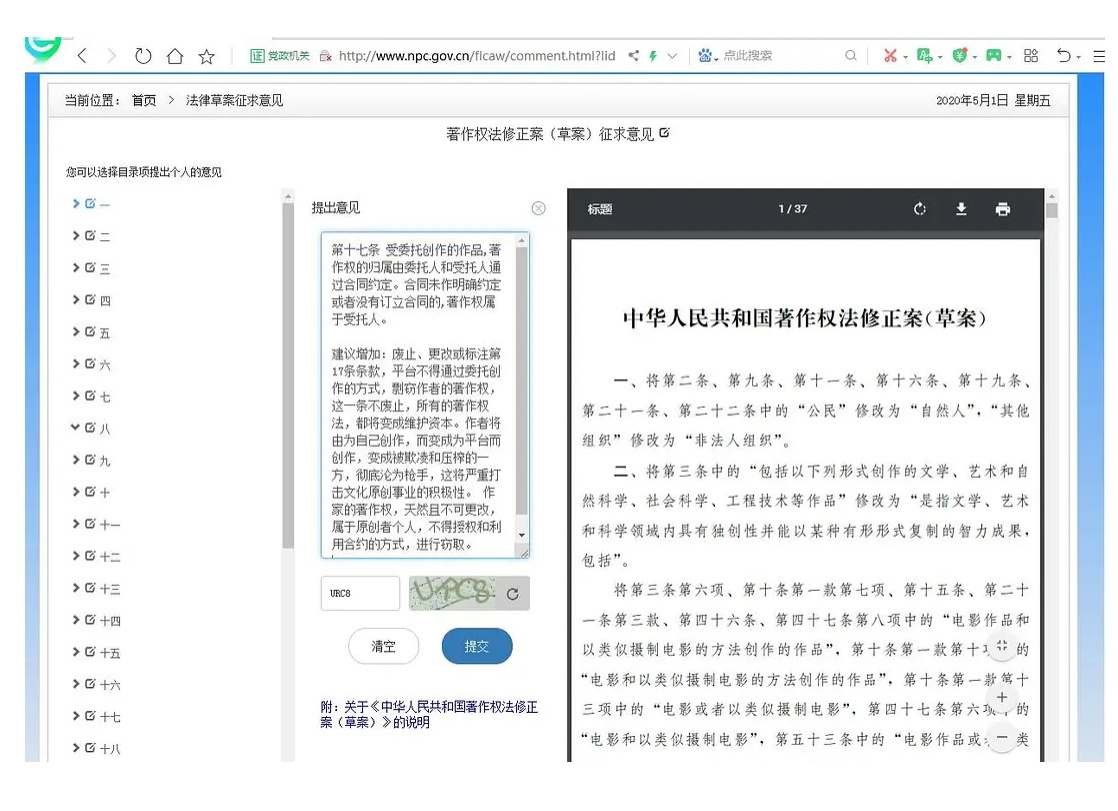Viewport: 1118px width, 811px height.
Task: Select tree item 十七
Action: [110, 717]
